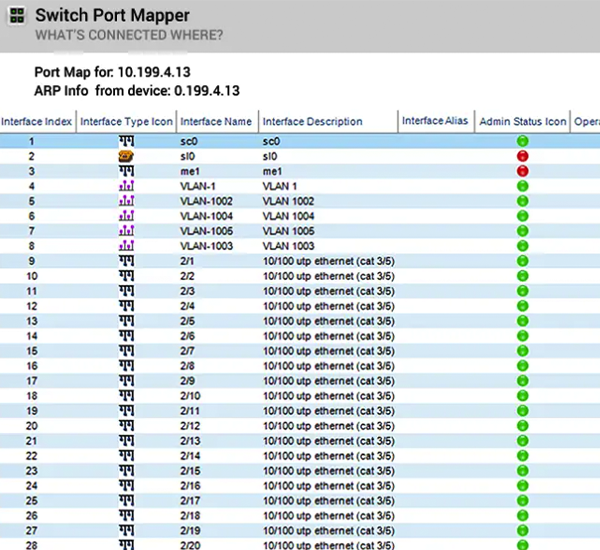Select the interface name cell sl0

188,156
